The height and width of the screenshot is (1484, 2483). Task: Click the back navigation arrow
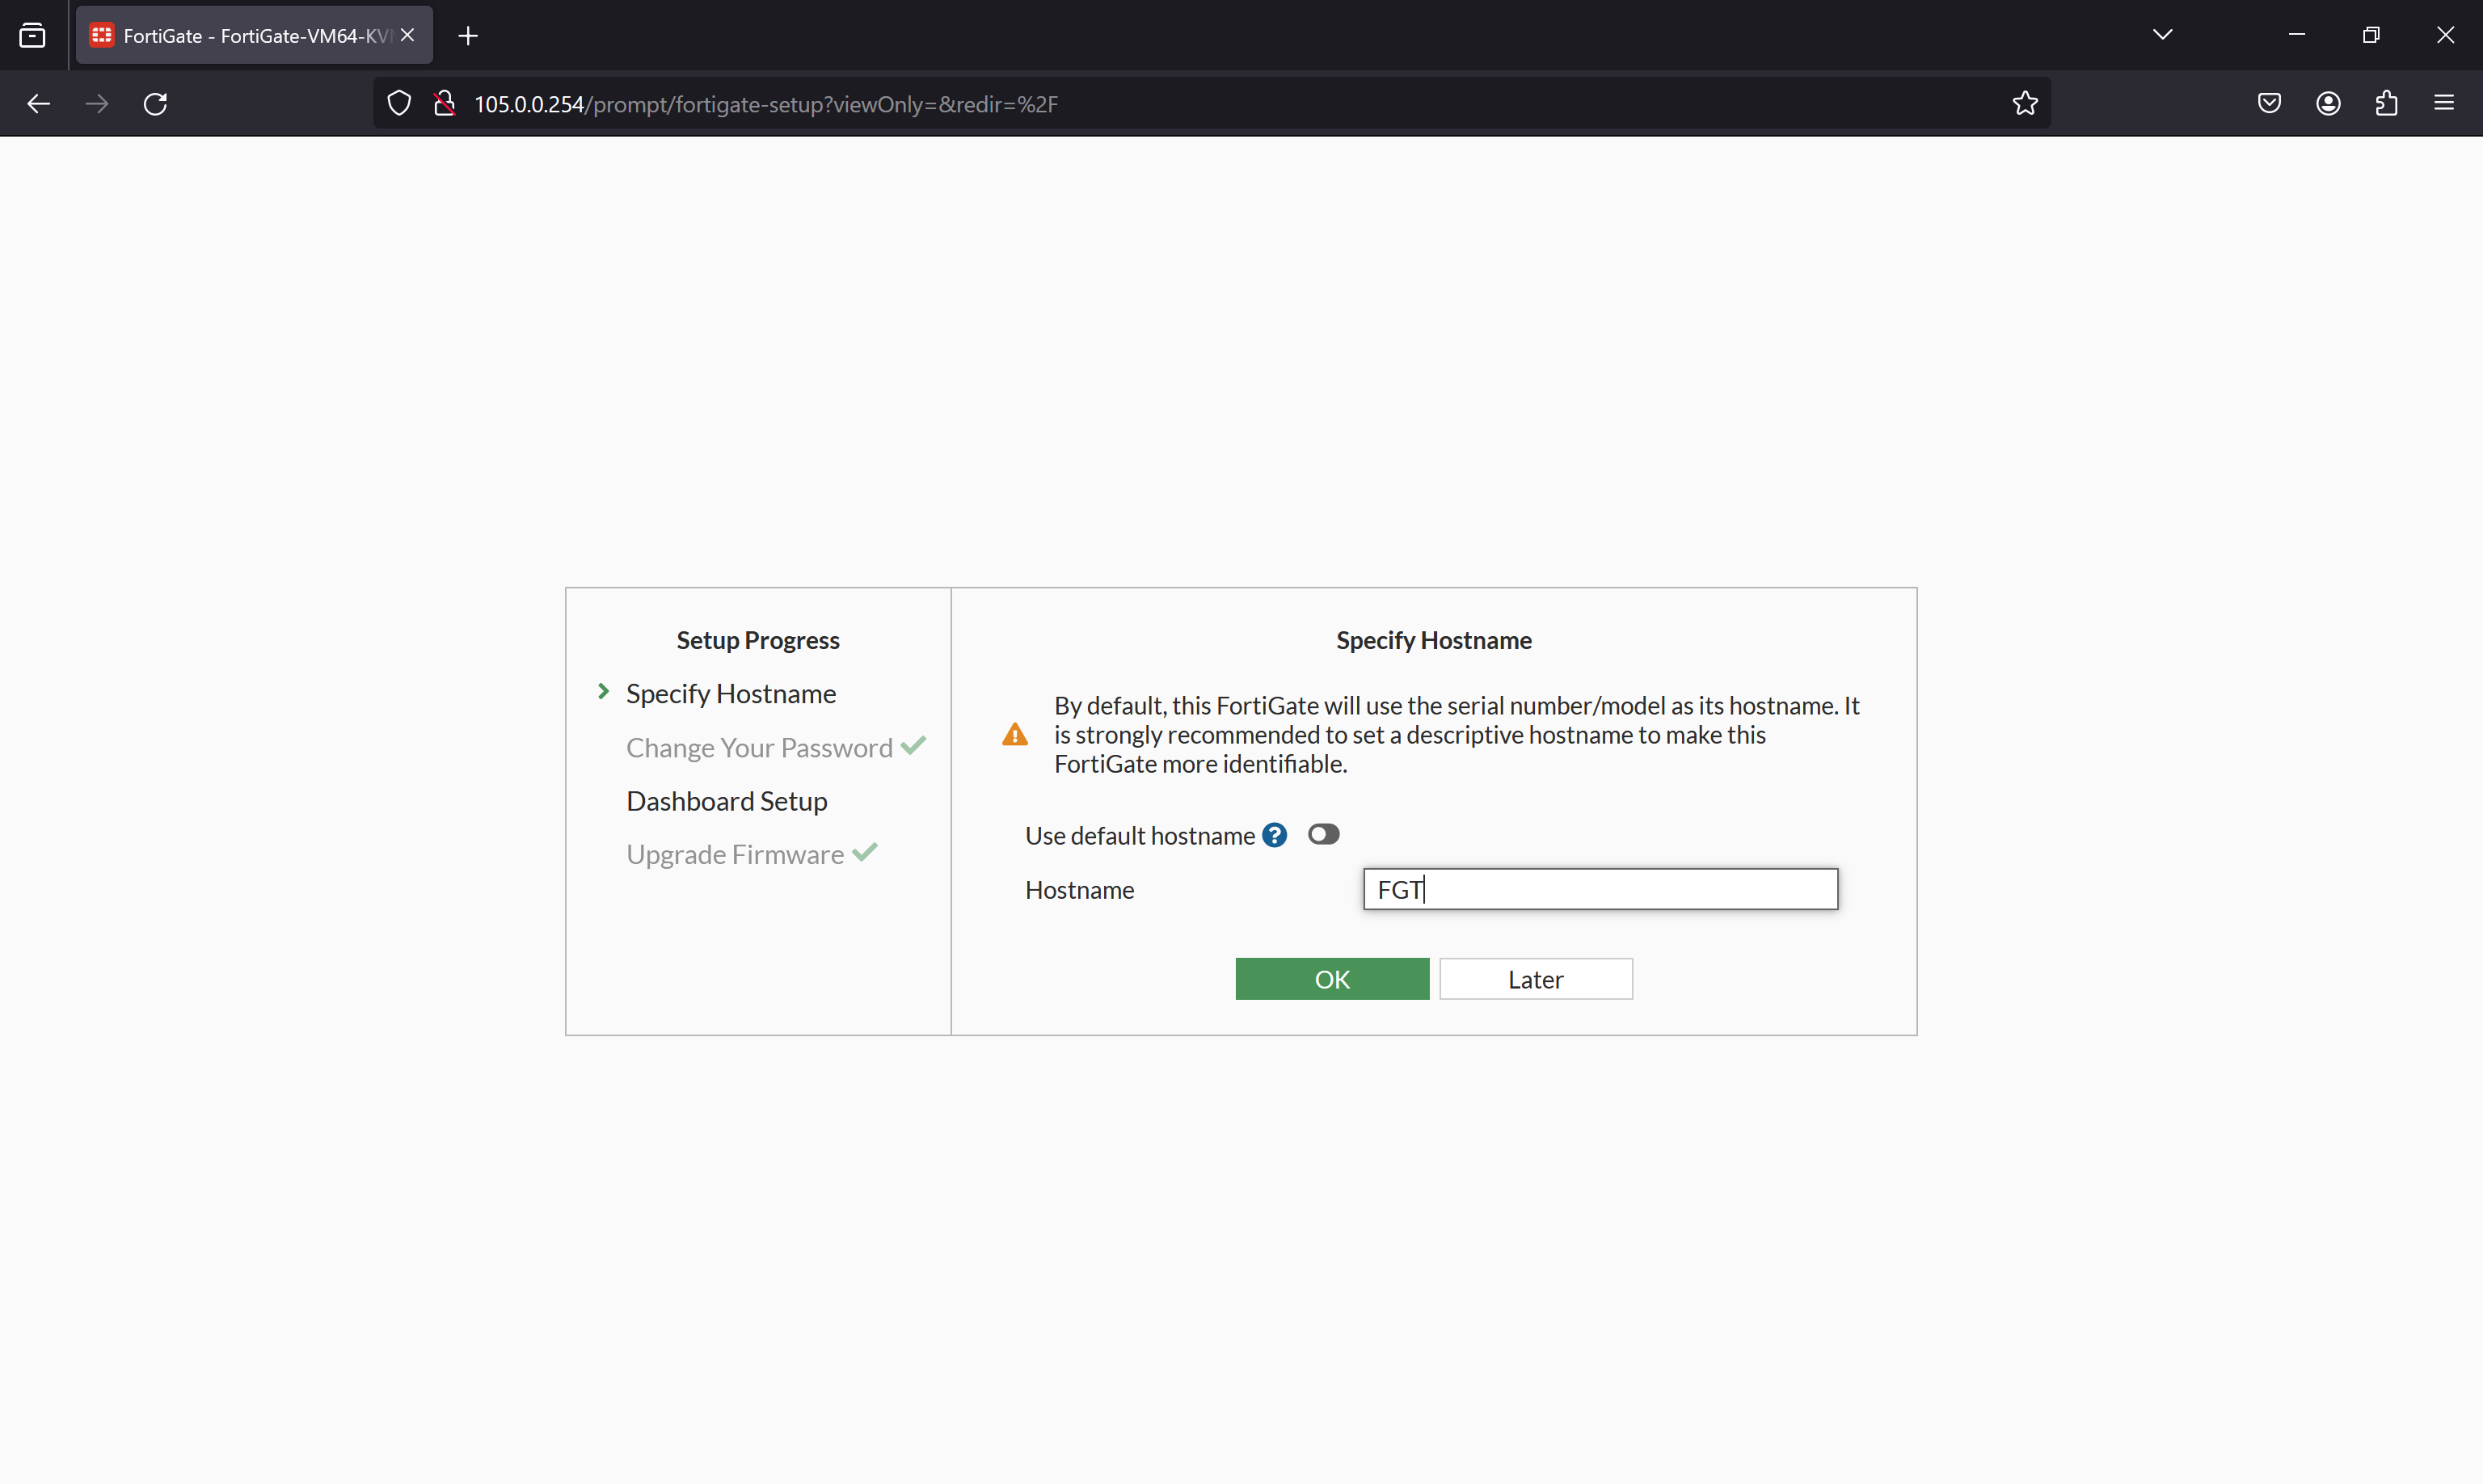click(38, 103)
